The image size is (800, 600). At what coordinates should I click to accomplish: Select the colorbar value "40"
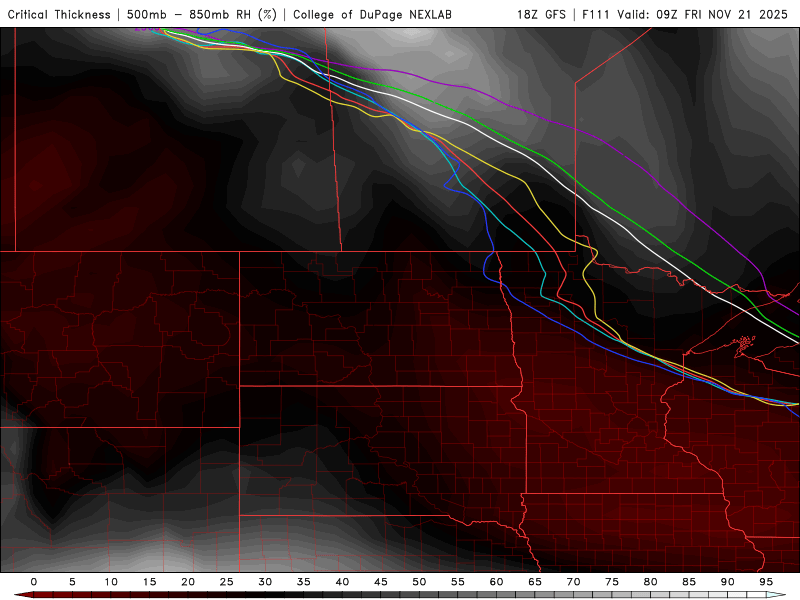[x=342, y=582]
